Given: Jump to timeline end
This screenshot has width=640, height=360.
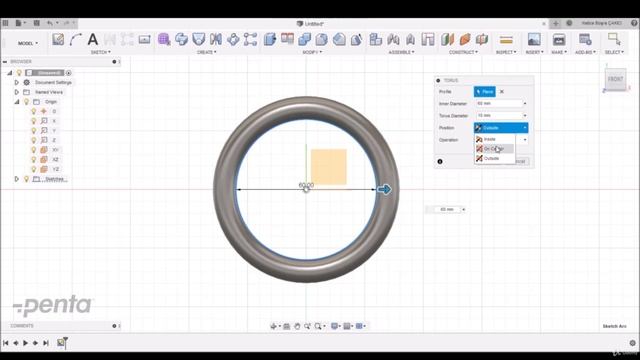Looking at the screenshot, I should click(46, 343).
